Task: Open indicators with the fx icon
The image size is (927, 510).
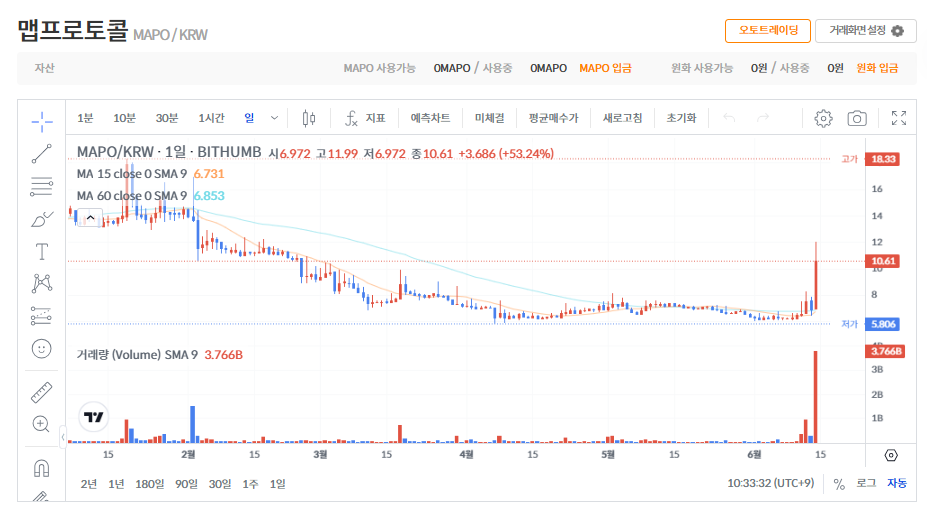Action: coord(365,118)
